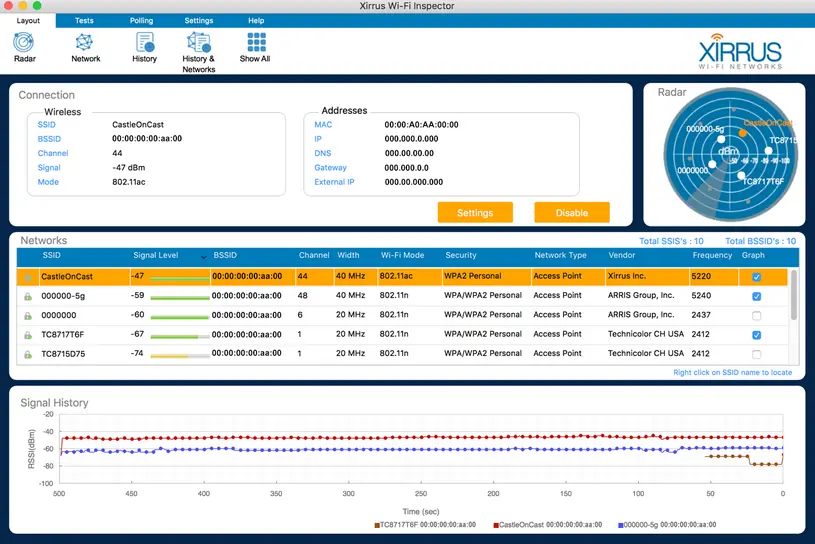The image size is (815, 544).
Task: Sort networks by SSID column header
Action: (51, 255)
